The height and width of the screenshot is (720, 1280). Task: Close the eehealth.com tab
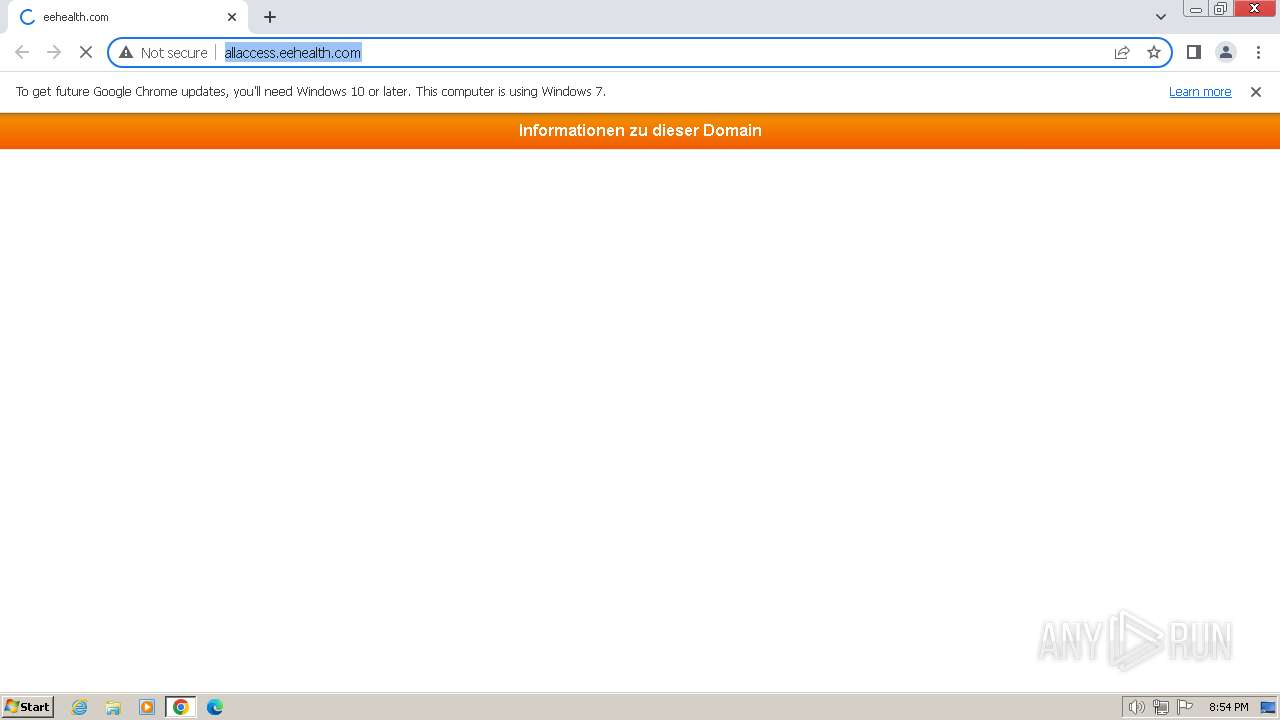tap(232, 17)
